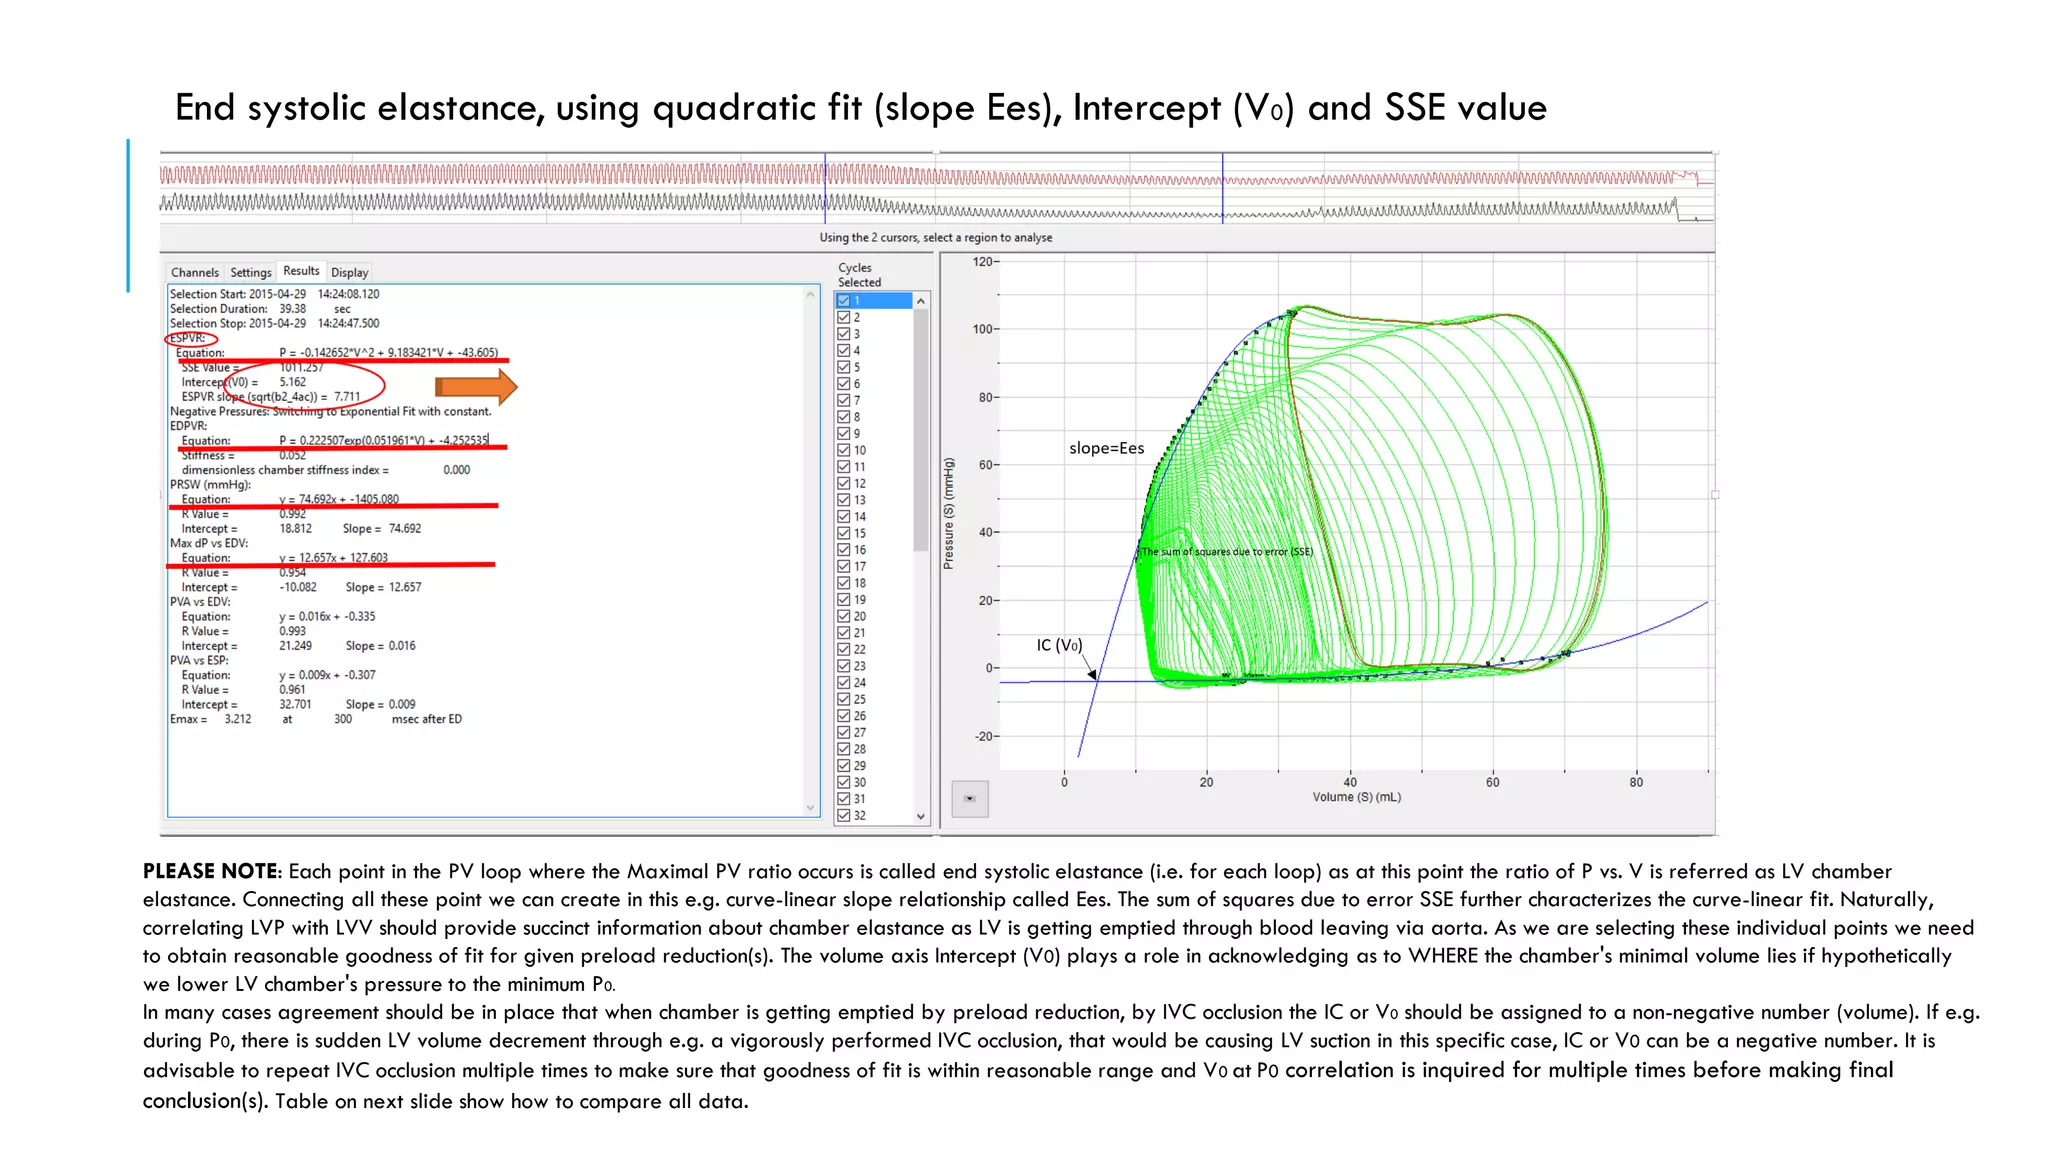Switch to the Channels tab
This screenshot has height=1152, width=2048.
[x=194, y=272]
